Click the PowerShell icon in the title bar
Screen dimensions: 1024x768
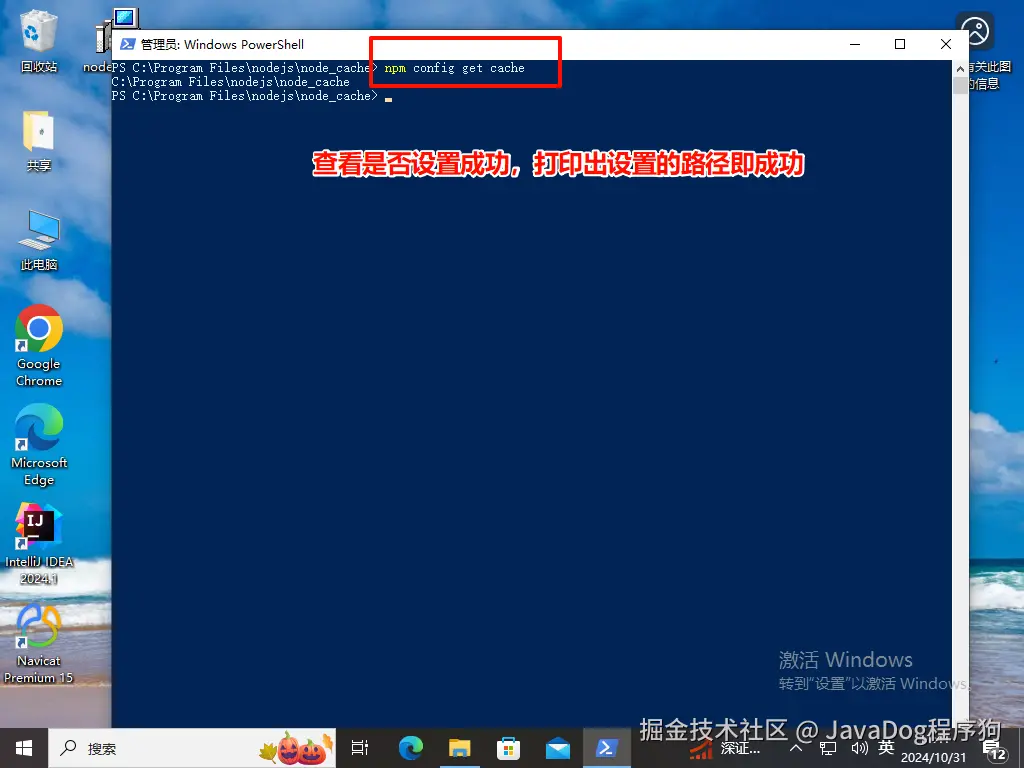point(127,44)
